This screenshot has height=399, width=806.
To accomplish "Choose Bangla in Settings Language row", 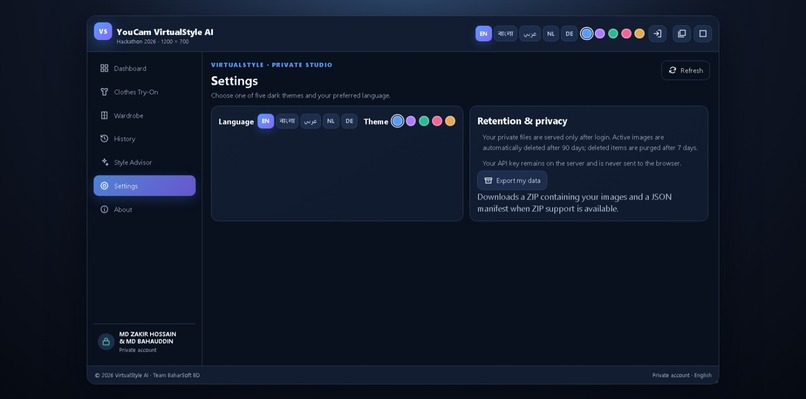I will pyautogui.click(x=287, y=121).
